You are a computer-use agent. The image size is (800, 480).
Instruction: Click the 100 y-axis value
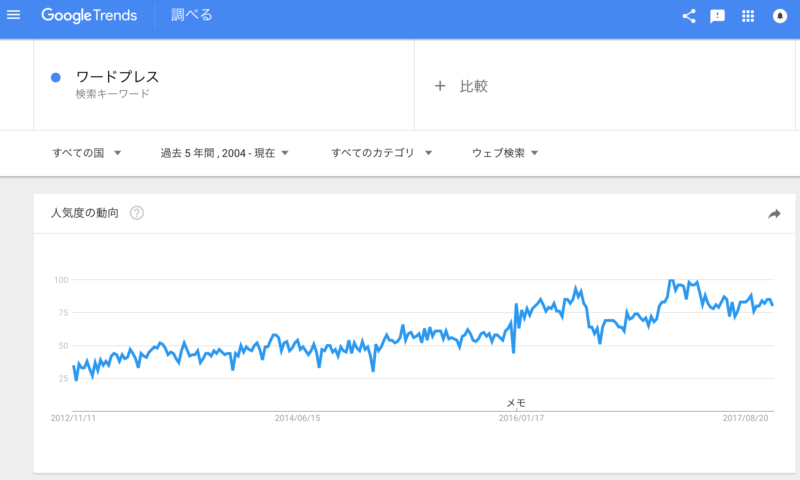point(61,280)
